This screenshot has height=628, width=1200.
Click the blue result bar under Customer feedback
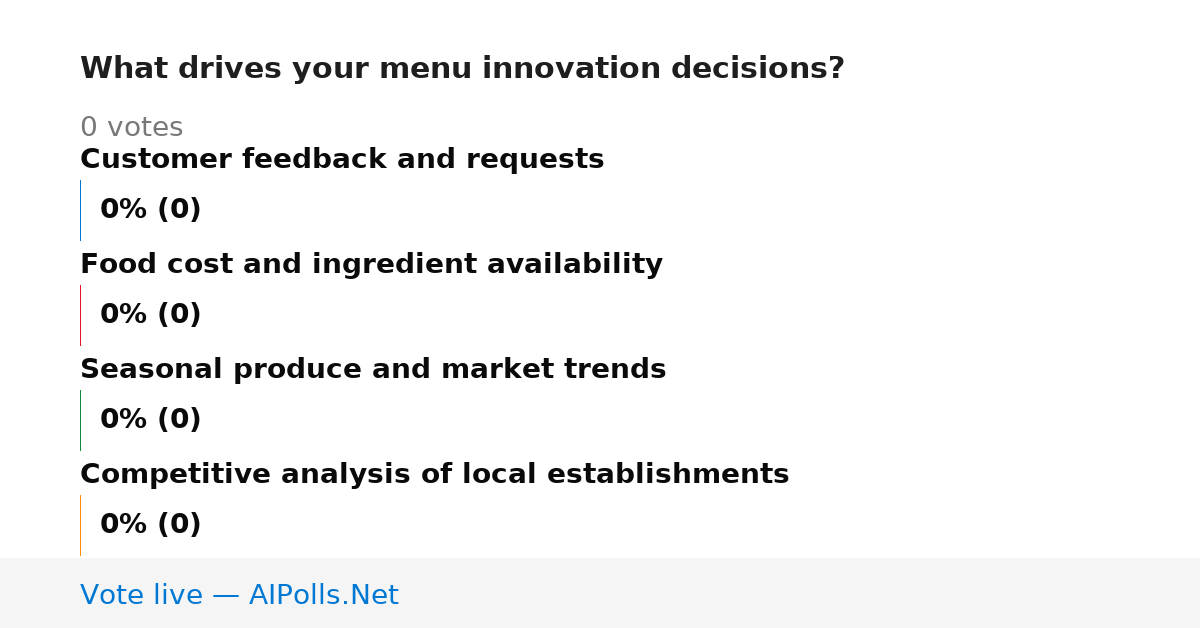click(x=80, y=210)
